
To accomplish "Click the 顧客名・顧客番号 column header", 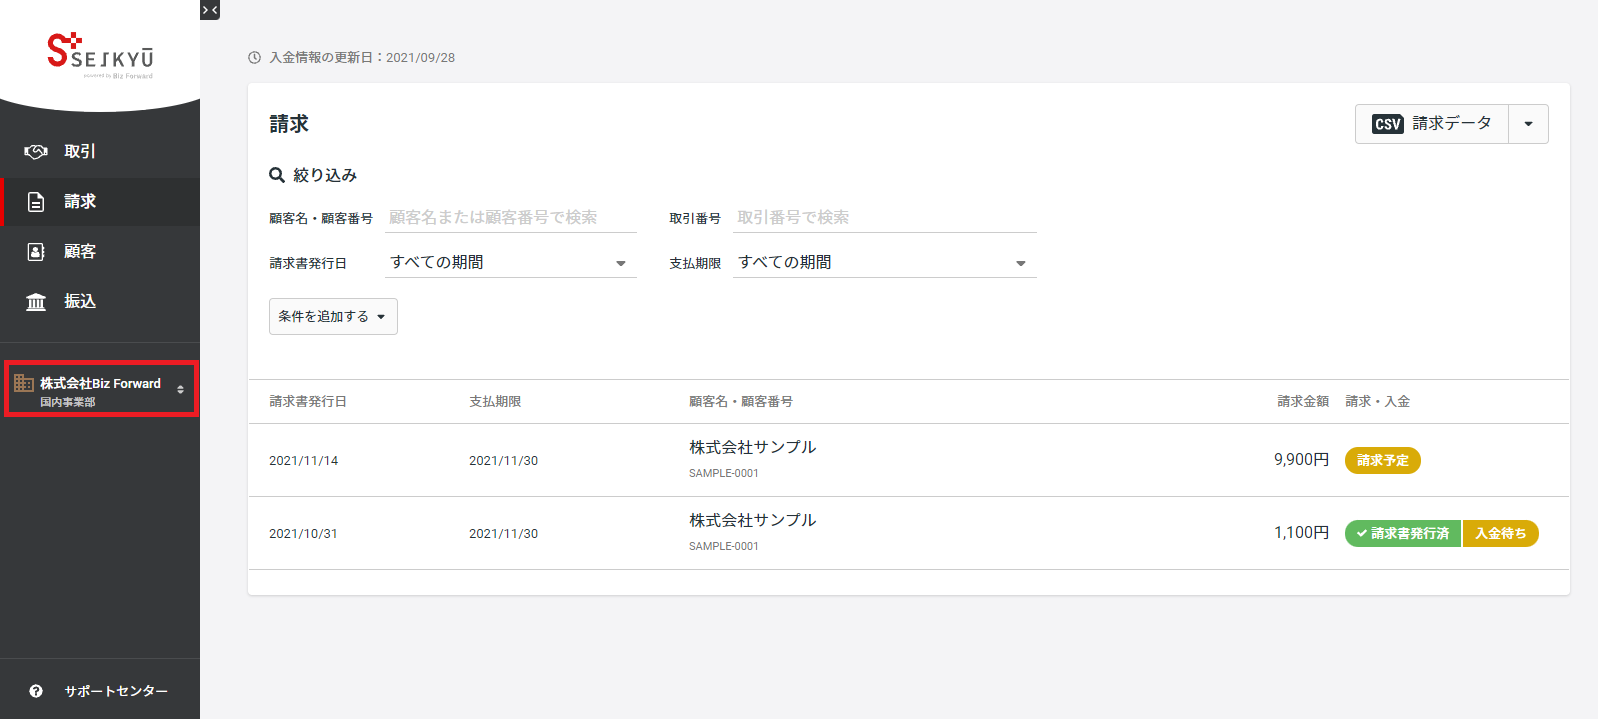I will coord(741,401).
